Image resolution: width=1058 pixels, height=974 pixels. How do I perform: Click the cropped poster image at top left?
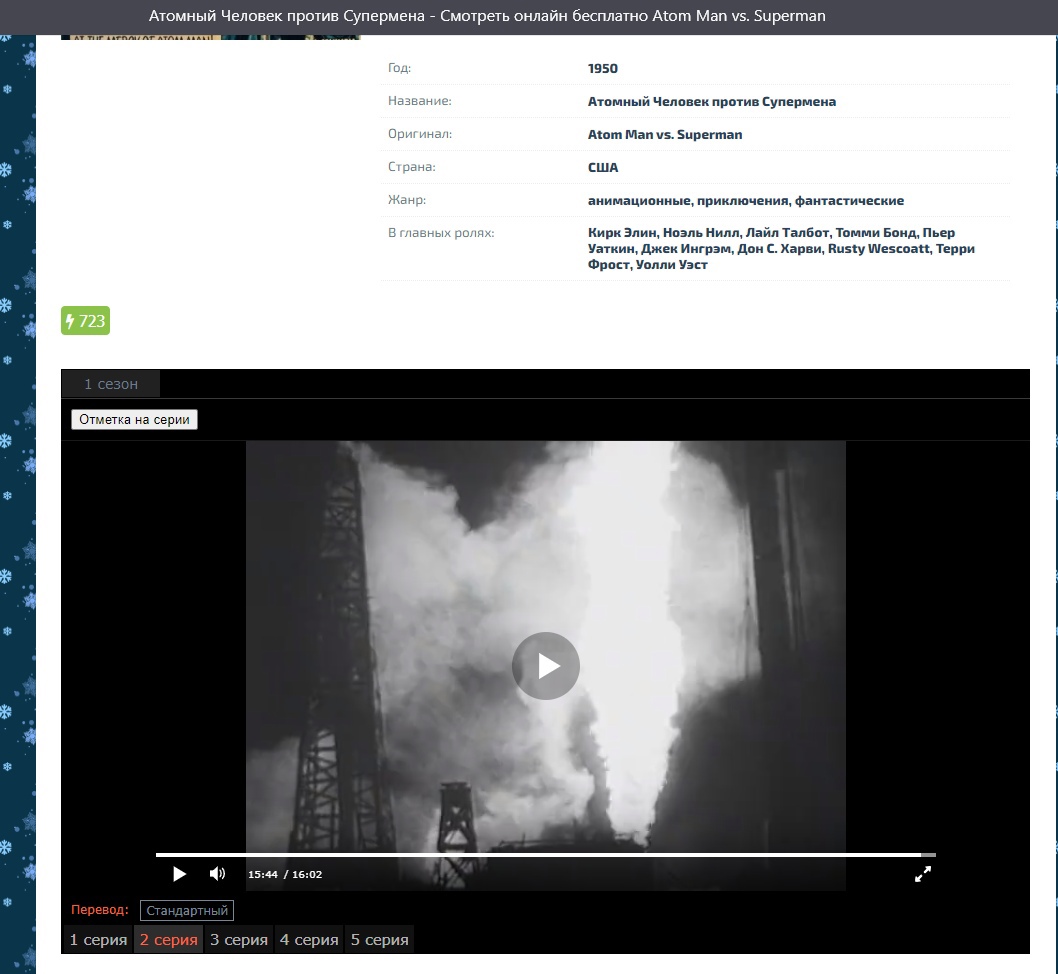pyautogui.click(x=211, y=37)
